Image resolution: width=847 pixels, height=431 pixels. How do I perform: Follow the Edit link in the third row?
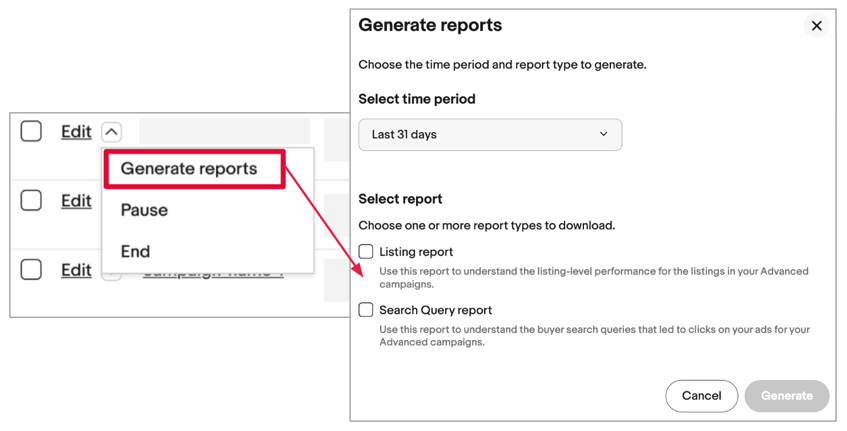pyautogui.click(x=76, y=270)
